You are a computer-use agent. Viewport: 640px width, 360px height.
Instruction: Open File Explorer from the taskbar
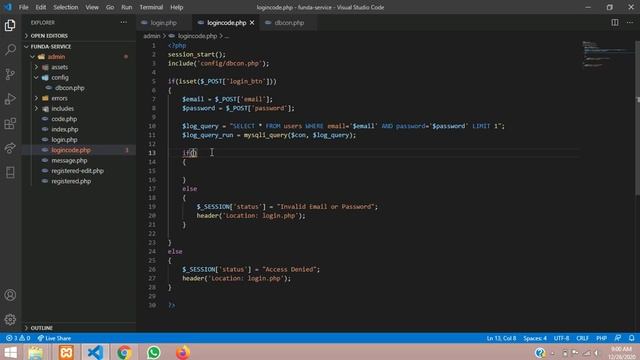pos(36,352)
